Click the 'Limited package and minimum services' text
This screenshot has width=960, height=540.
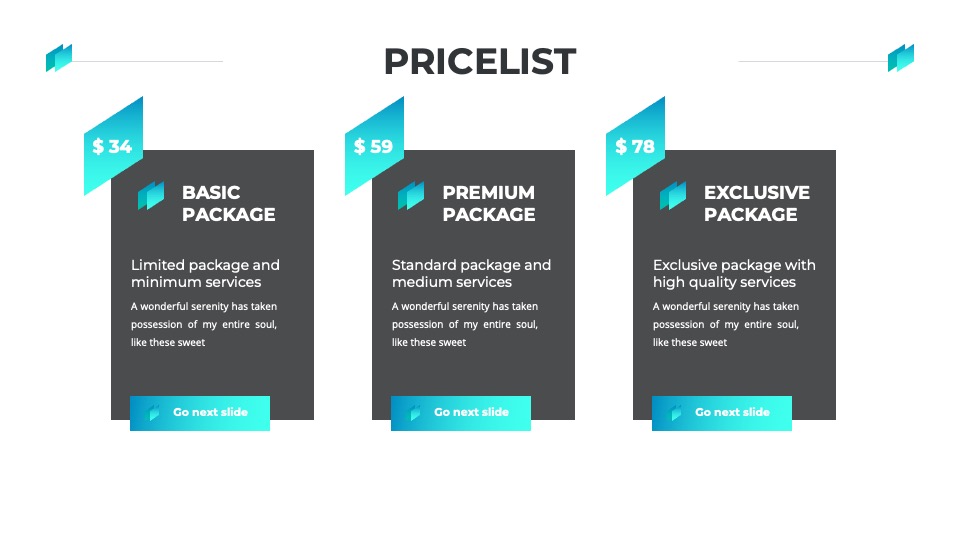coord(205,274)
